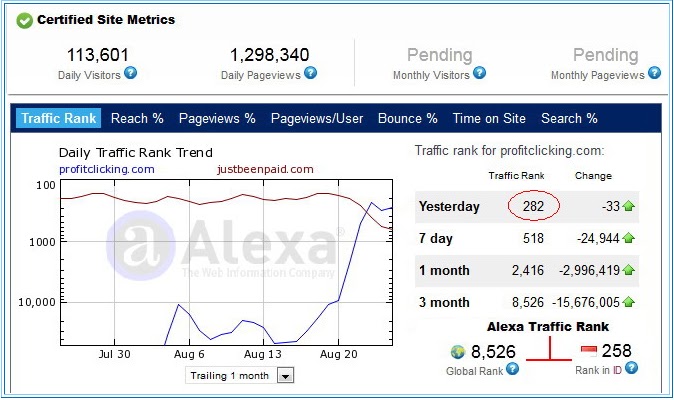Switch to the Search % tab

pos(569,118)
